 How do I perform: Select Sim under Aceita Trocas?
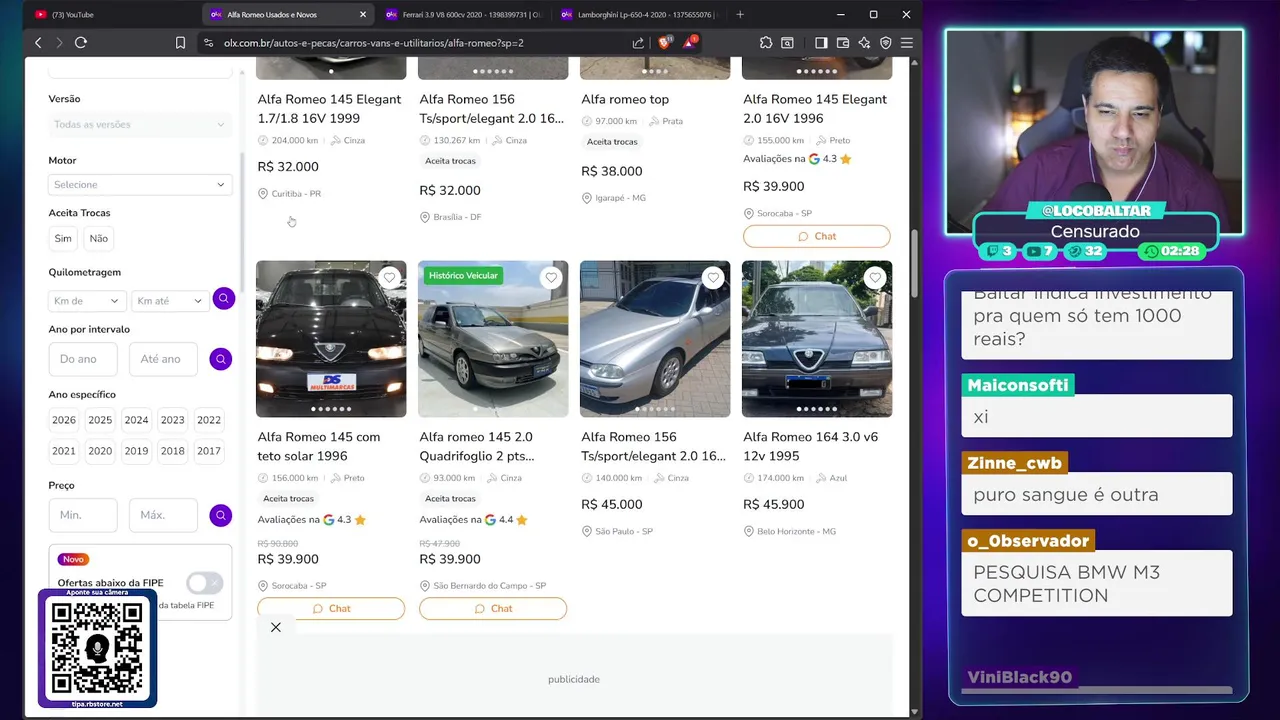pos(63,238)
